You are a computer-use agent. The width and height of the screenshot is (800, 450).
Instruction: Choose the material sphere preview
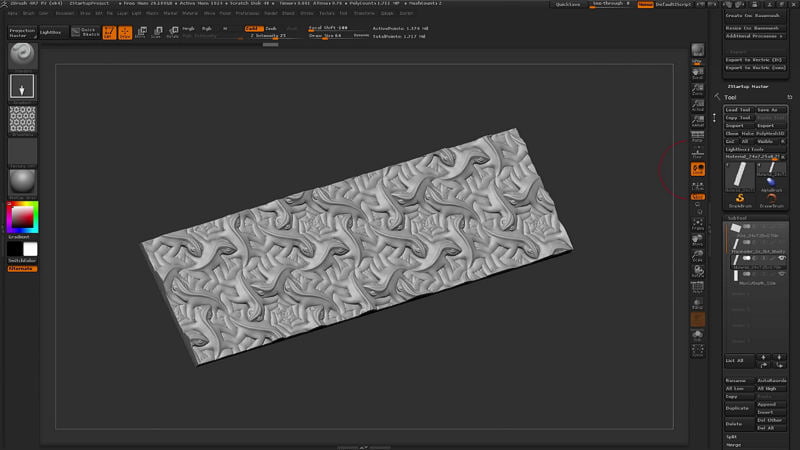coord(22,182)
